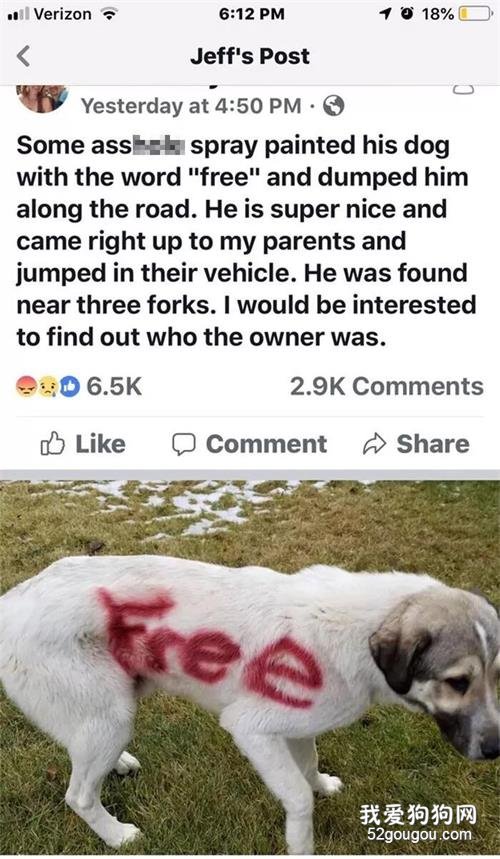500x859 pixels.
Task: Tap the globe public privacy icon
Action: 334,106
